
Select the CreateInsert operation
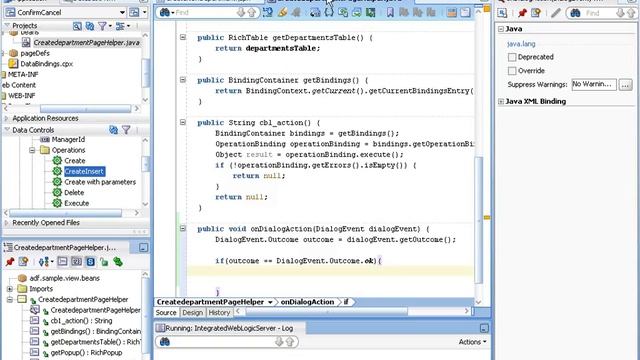click(x=84, y=171)
